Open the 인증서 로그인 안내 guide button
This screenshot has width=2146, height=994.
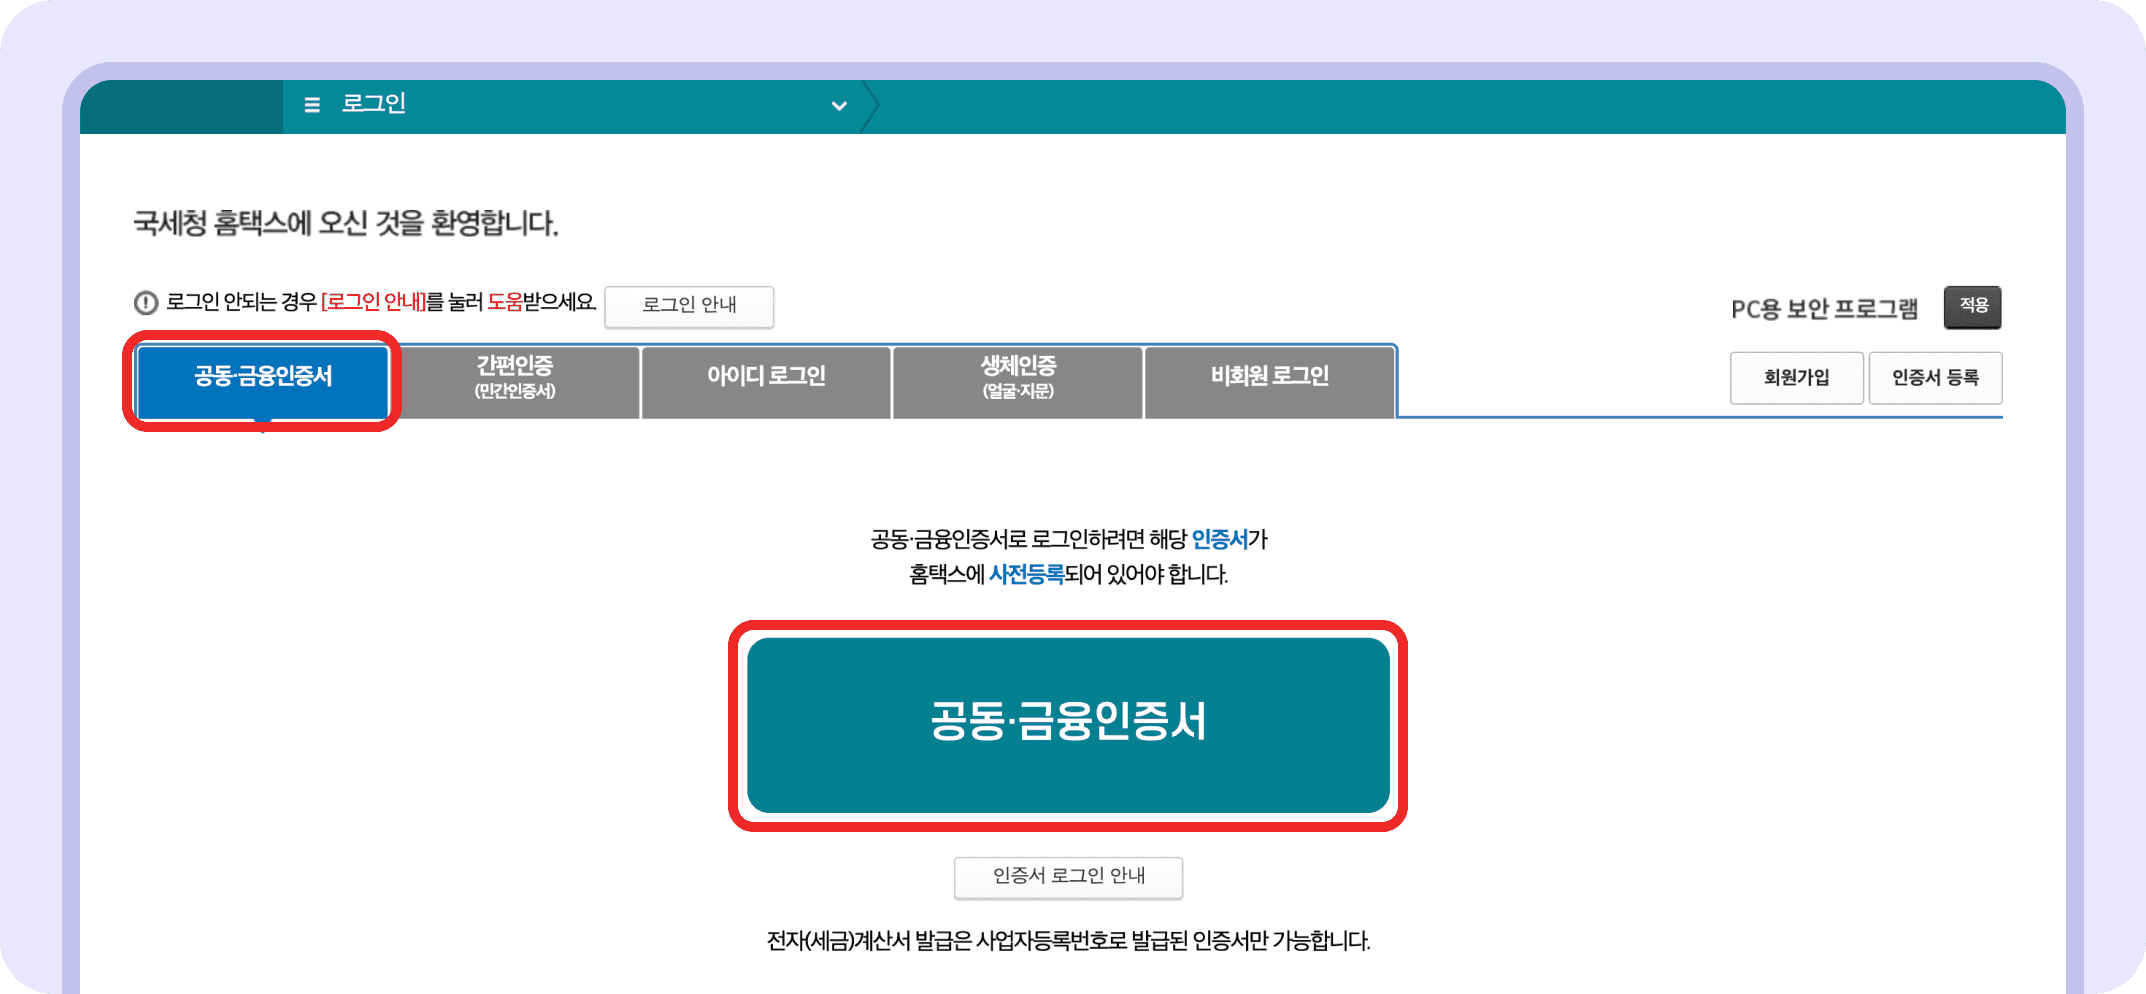pos(1068,877)
